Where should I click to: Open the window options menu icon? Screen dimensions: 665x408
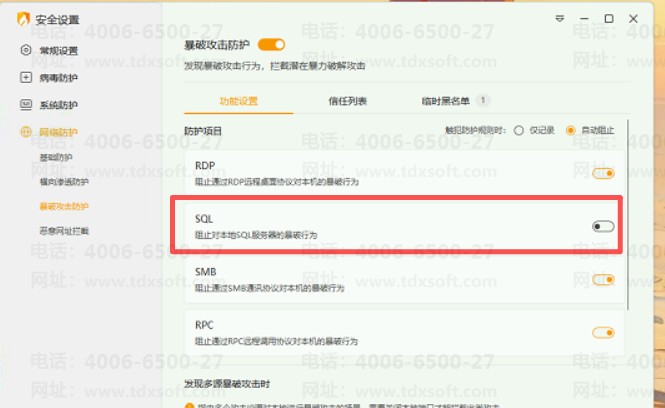(560, 19)
